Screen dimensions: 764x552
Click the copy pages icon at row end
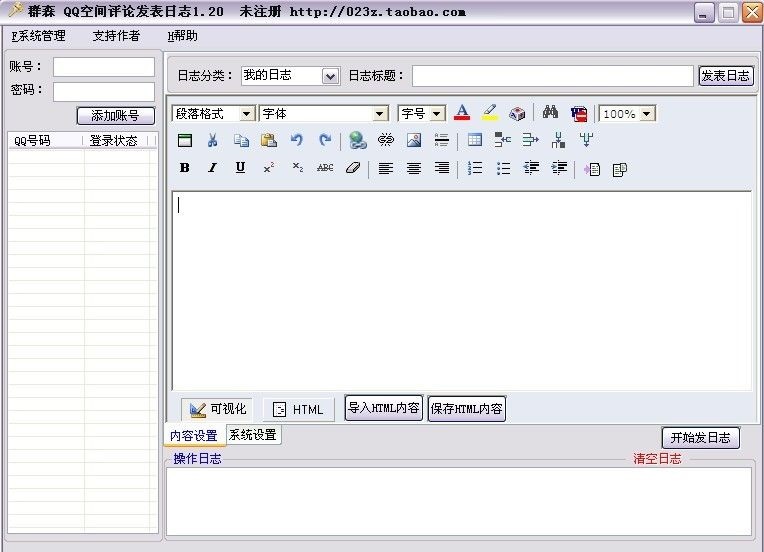point(620,169)
